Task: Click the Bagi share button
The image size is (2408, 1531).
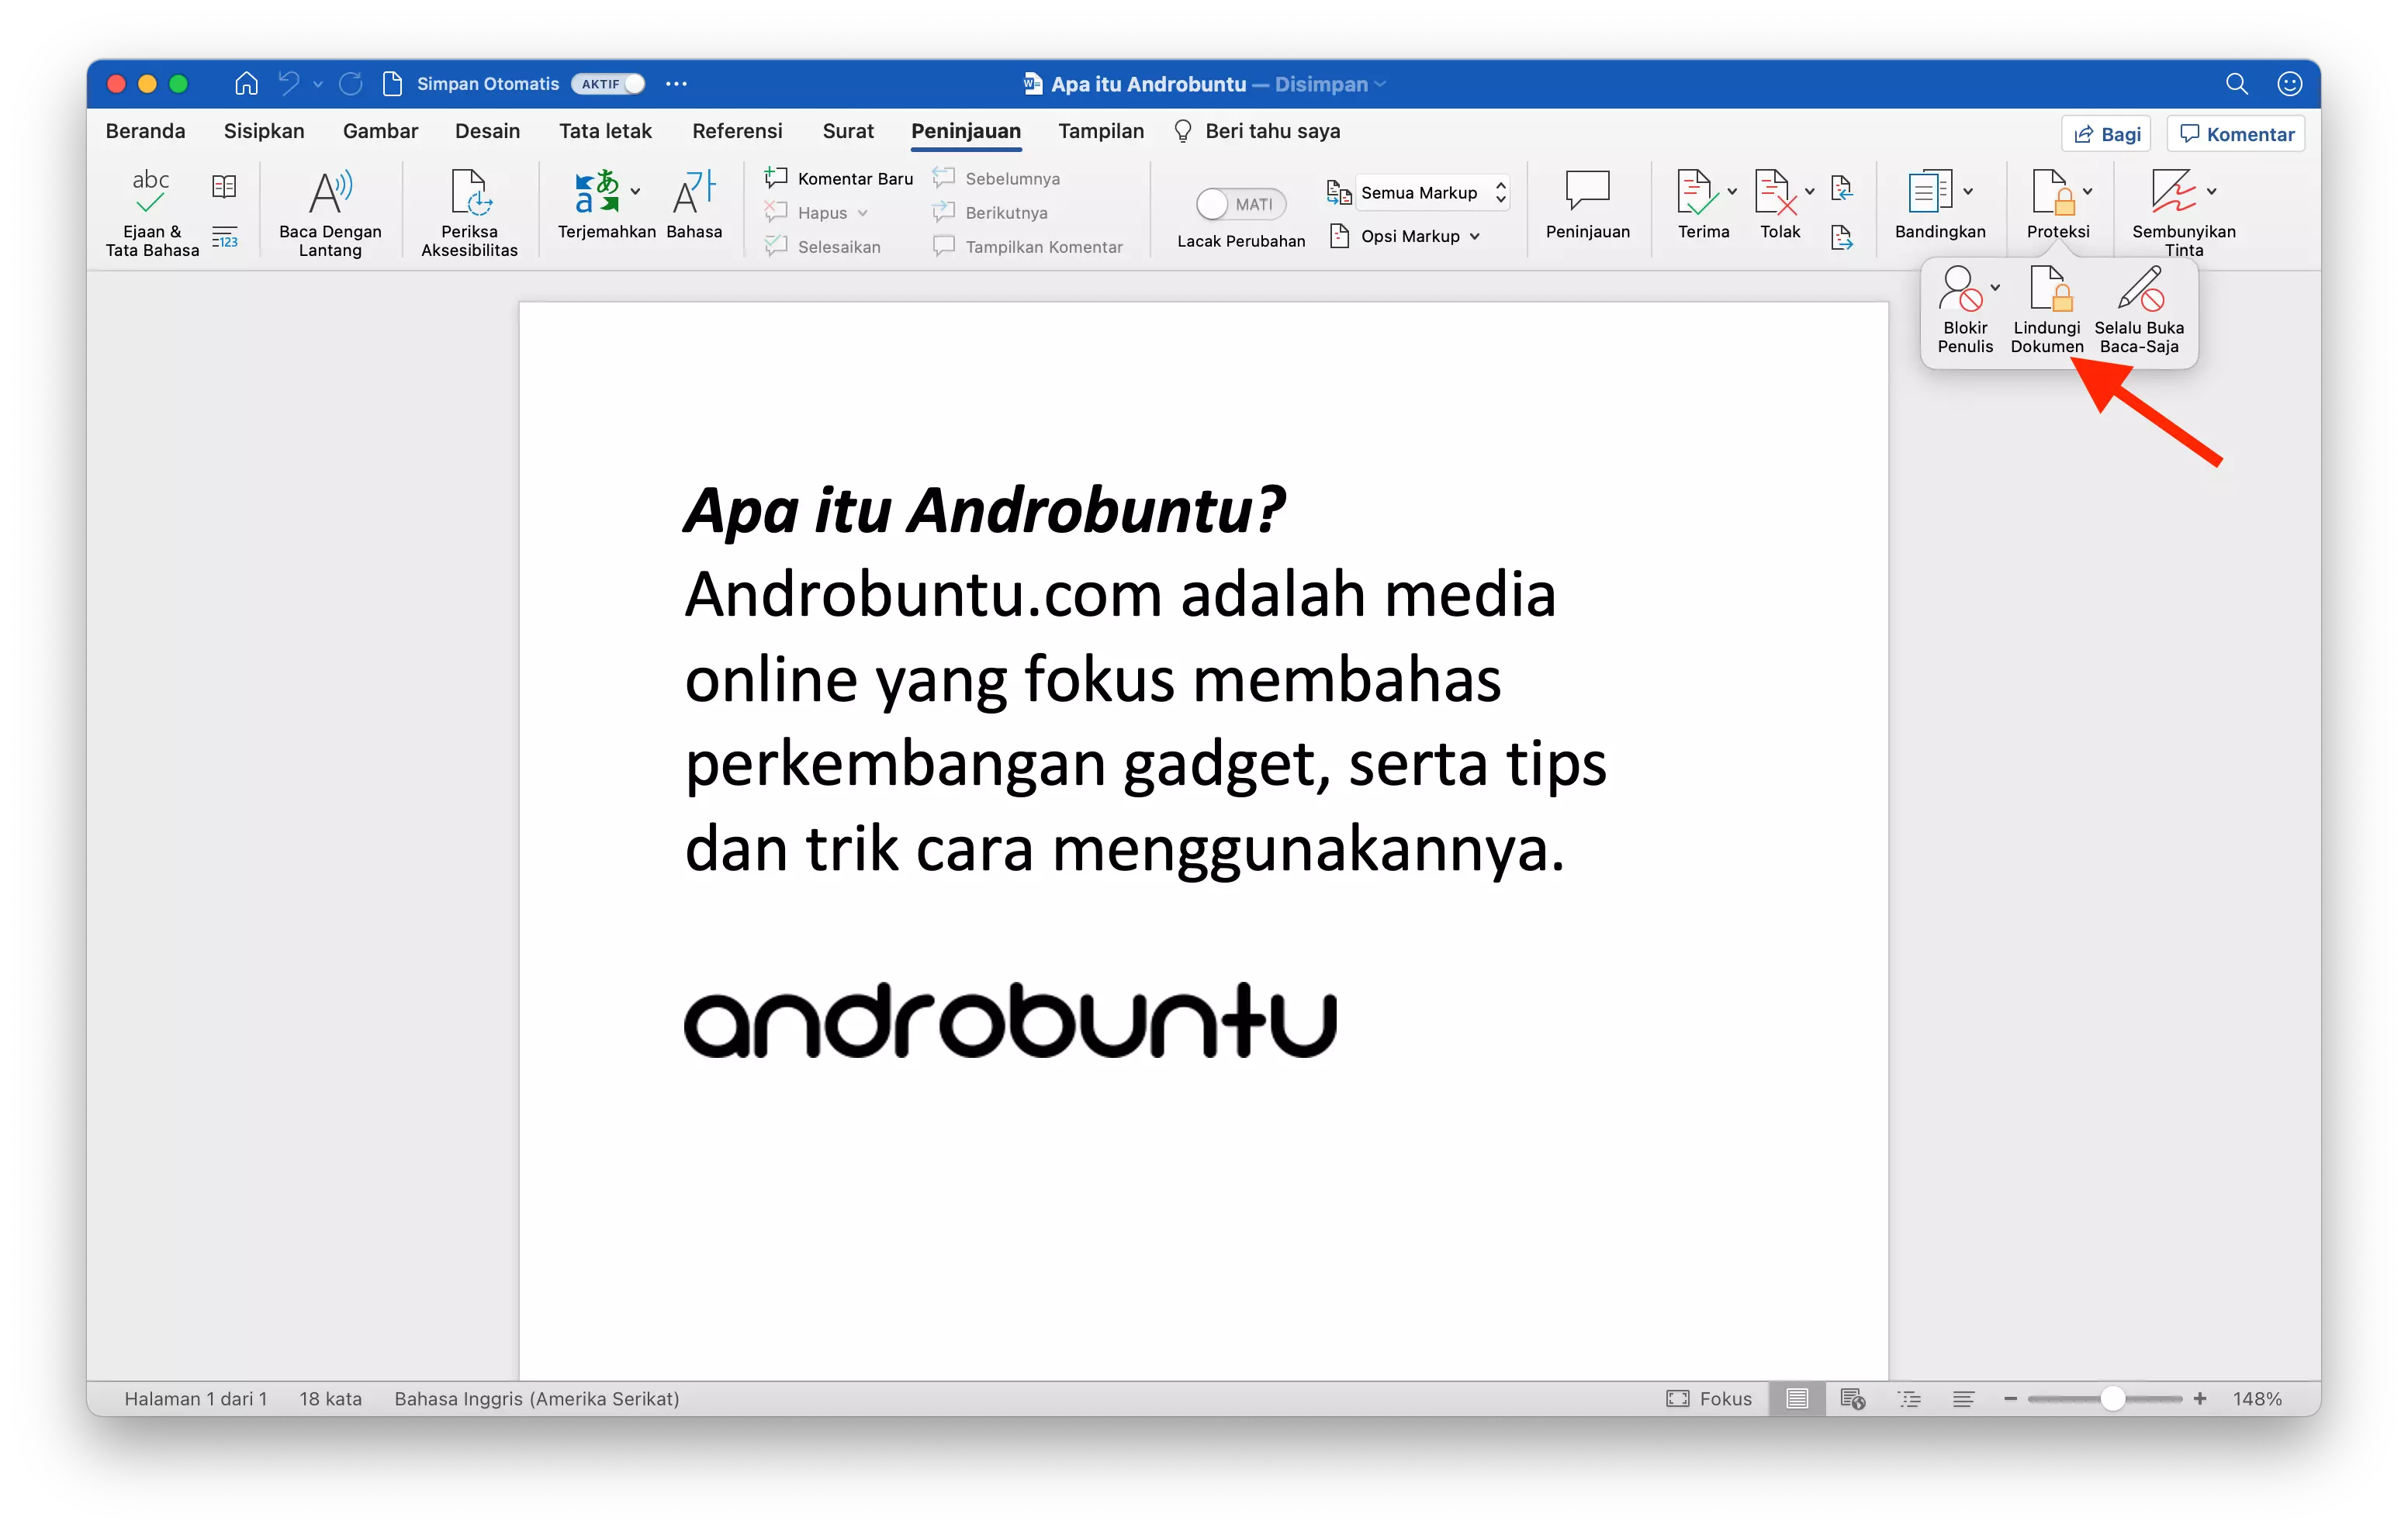Action: click(2105, 133)
